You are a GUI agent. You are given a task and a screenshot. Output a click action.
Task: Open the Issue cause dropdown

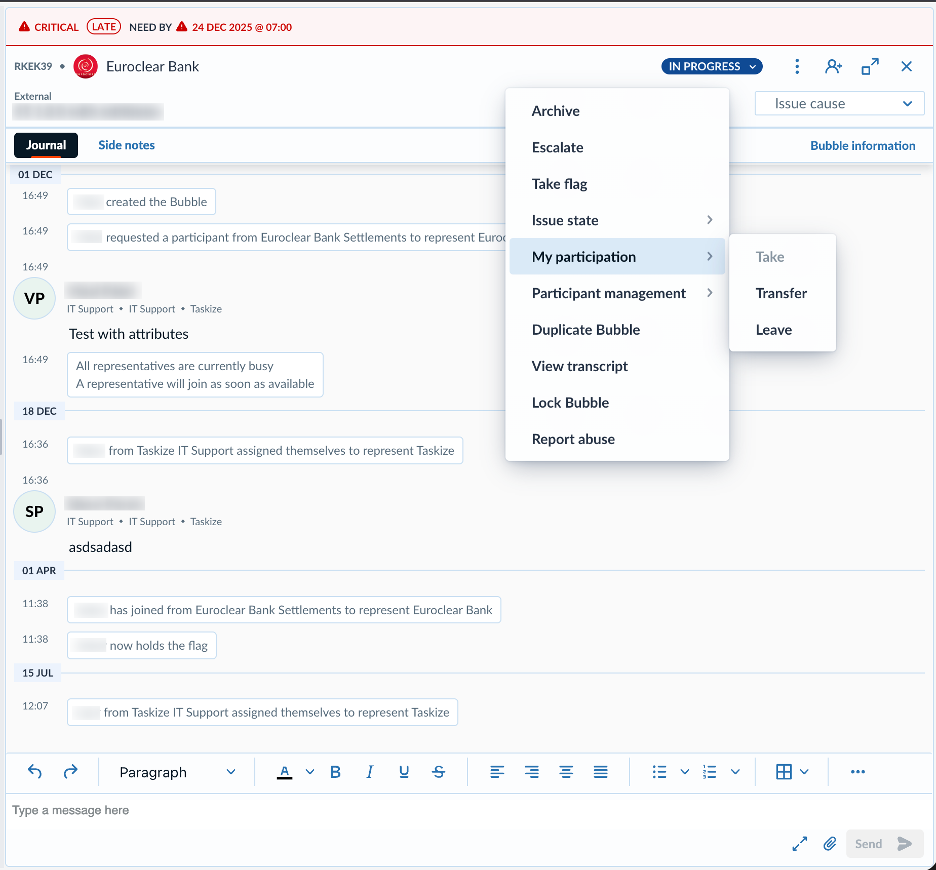tap(839, 103)
